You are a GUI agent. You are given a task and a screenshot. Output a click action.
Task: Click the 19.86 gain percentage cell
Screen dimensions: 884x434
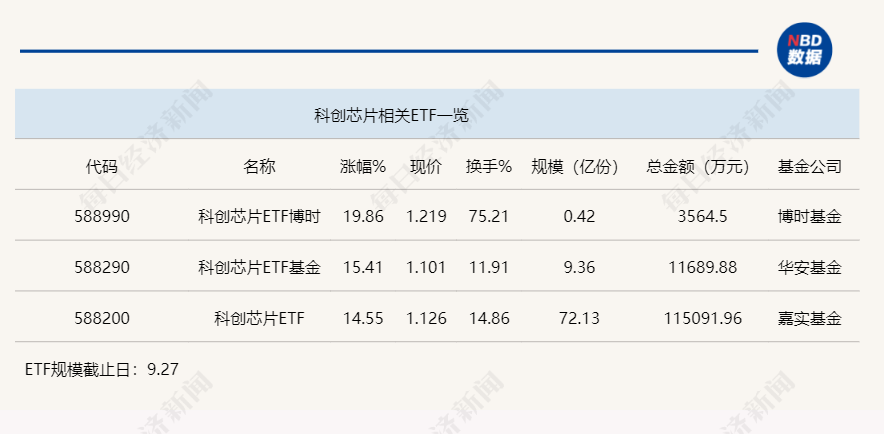[x=363, y=217]
